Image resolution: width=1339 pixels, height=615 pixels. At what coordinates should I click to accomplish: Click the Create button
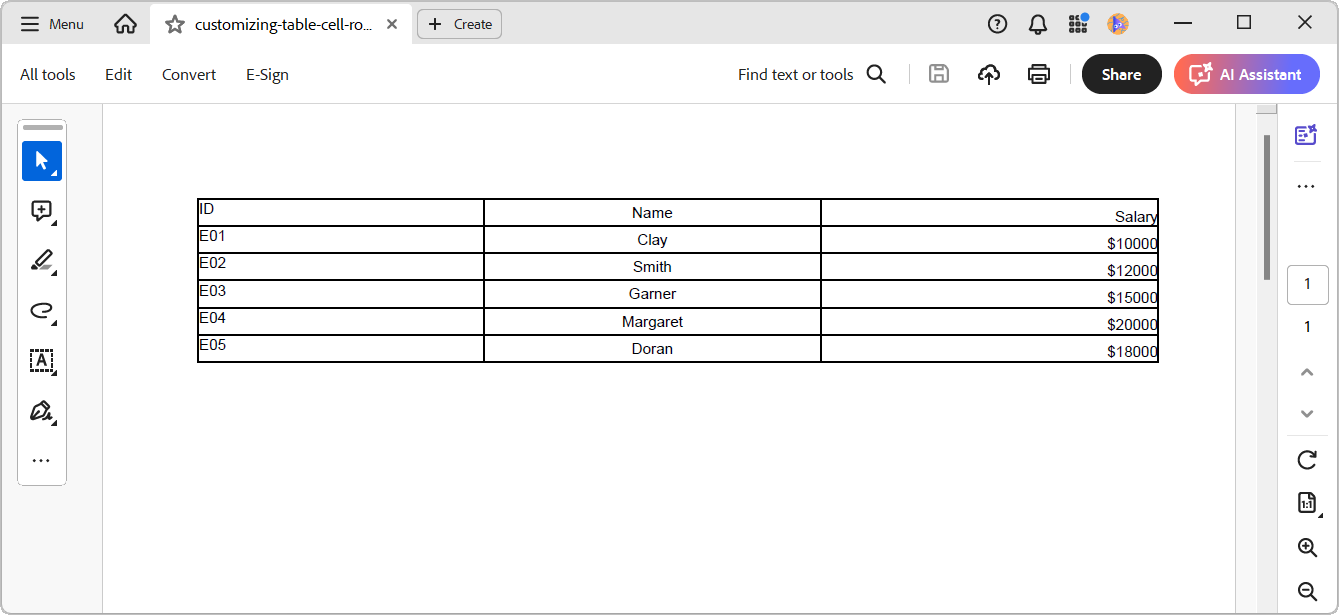pyautogui.click(x=459, y=24)
